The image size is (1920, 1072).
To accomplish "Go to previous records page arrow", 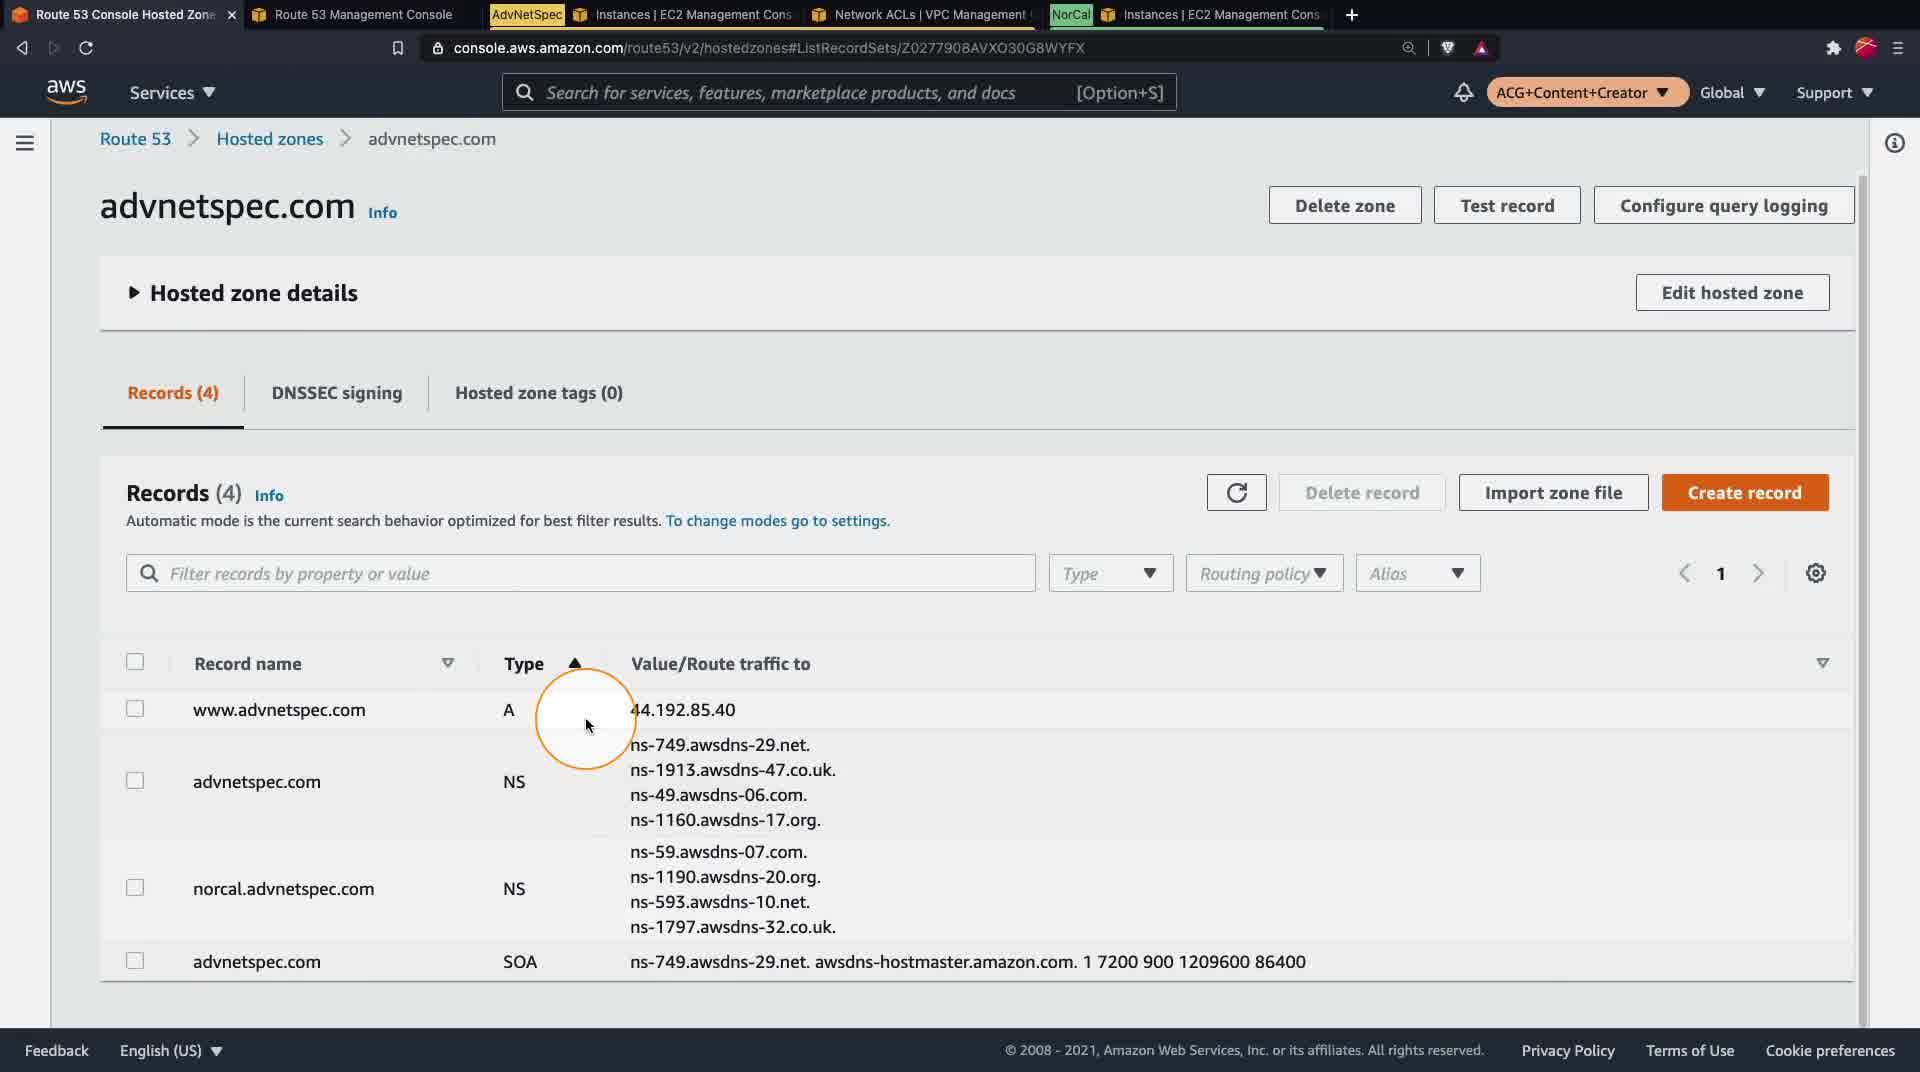I will [x=1684, y=573].
